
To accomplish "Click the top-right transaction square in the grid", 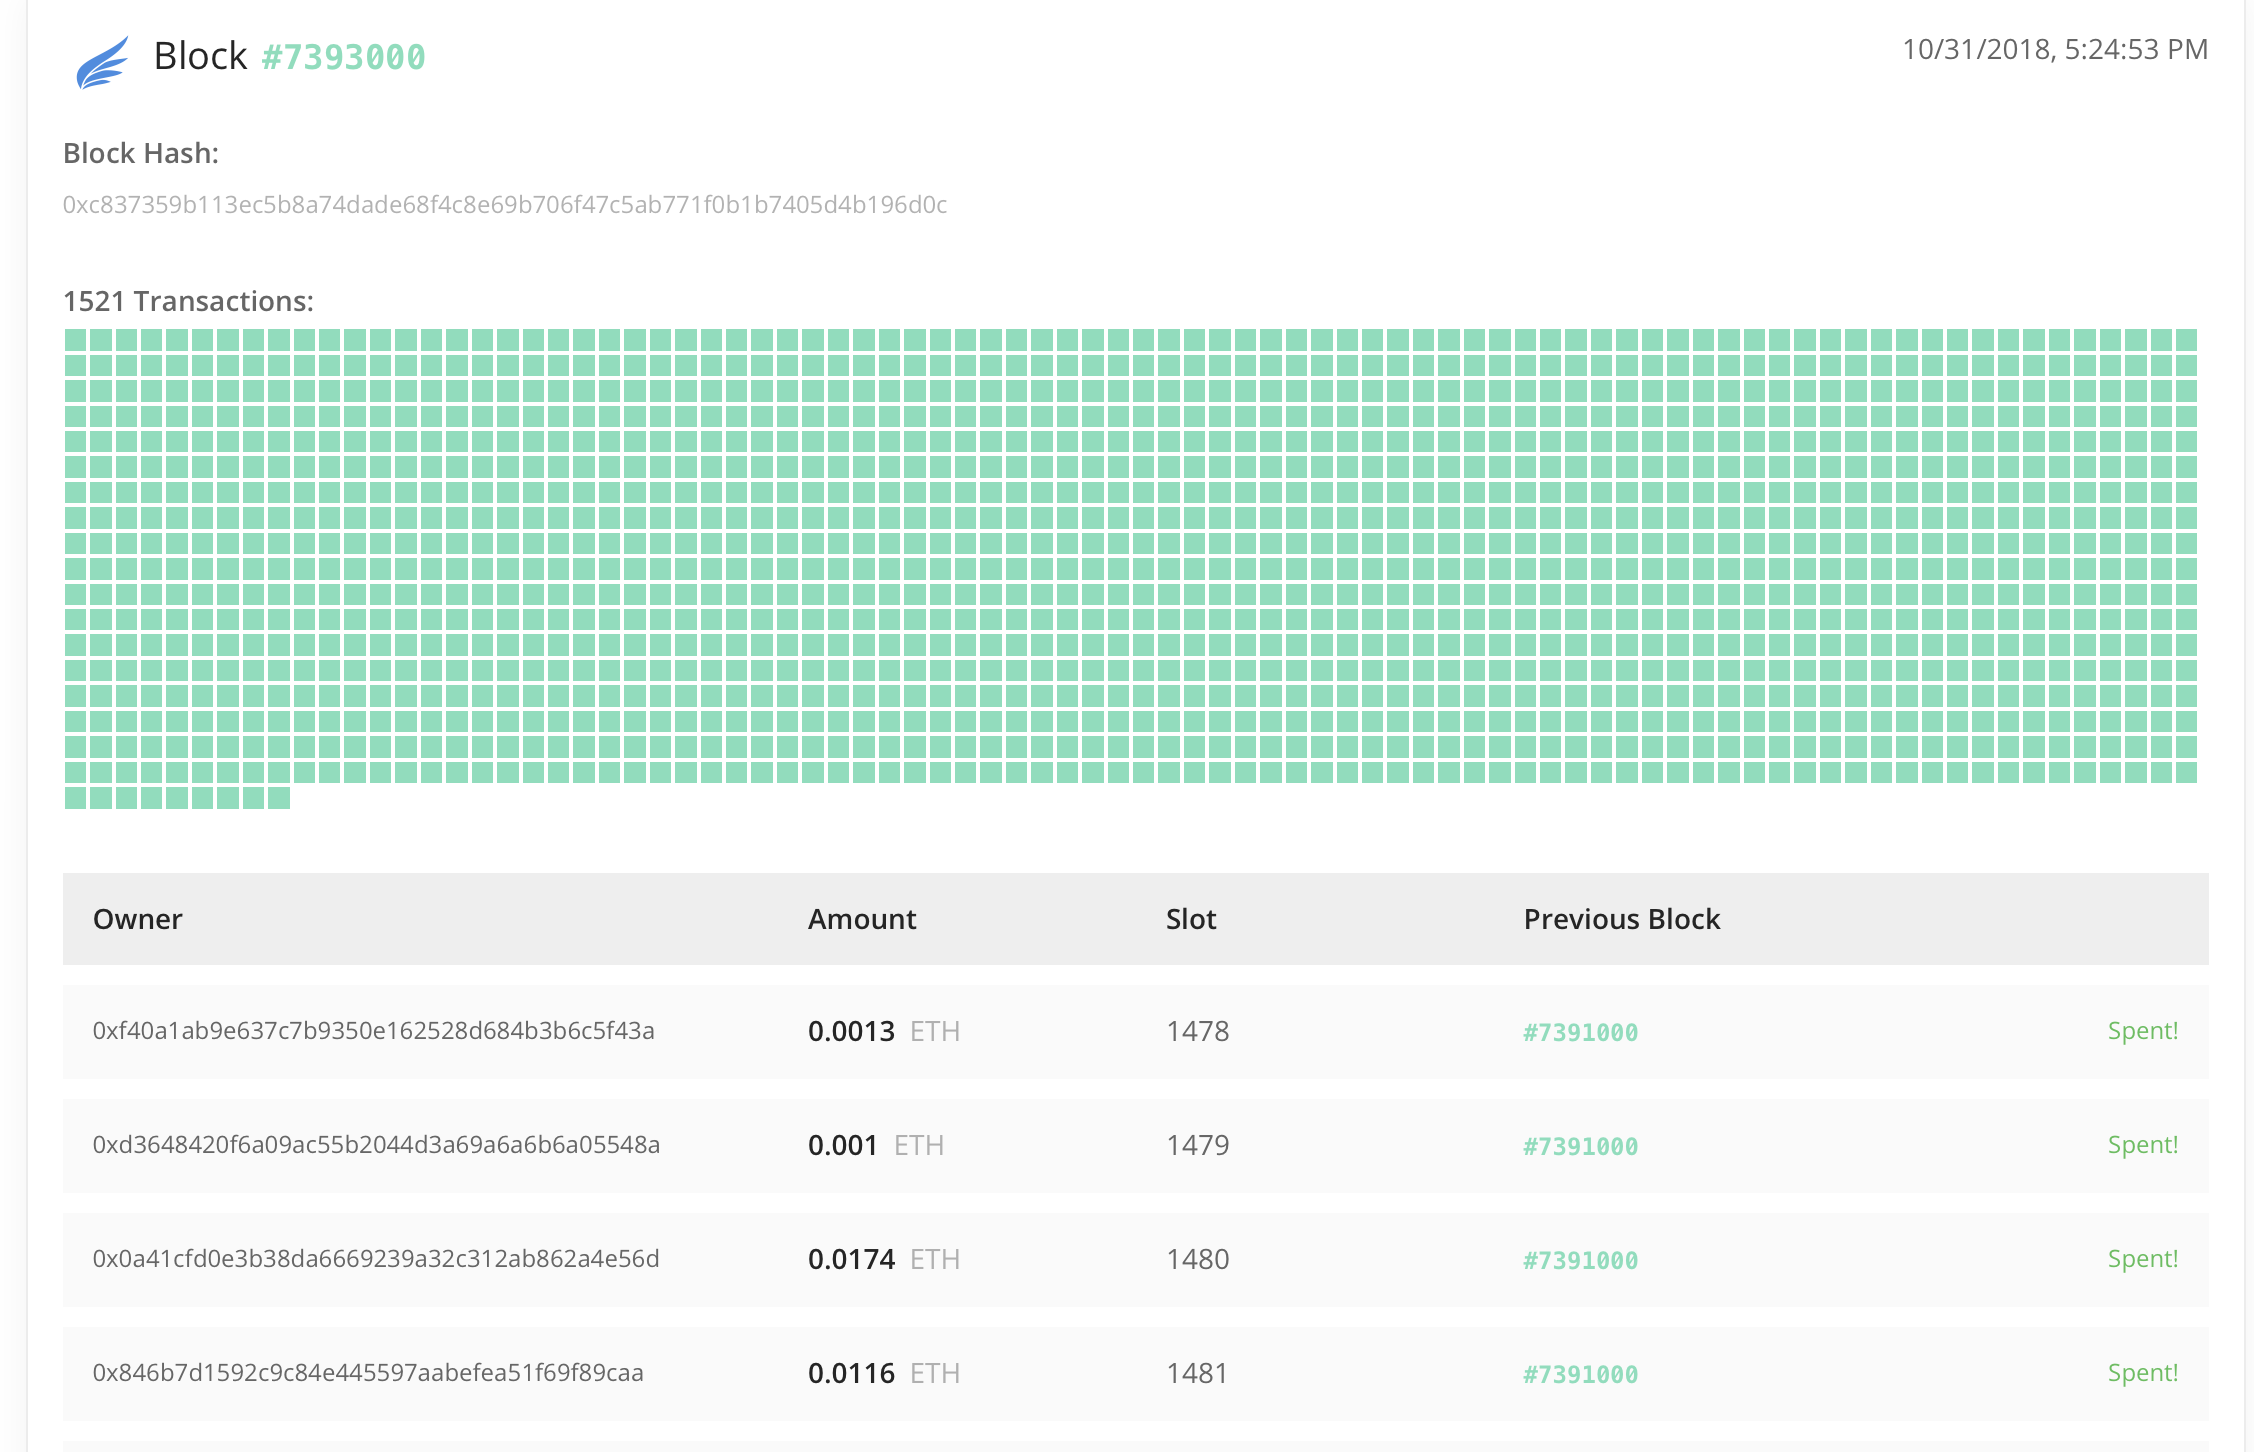I will pos(2187,340).
